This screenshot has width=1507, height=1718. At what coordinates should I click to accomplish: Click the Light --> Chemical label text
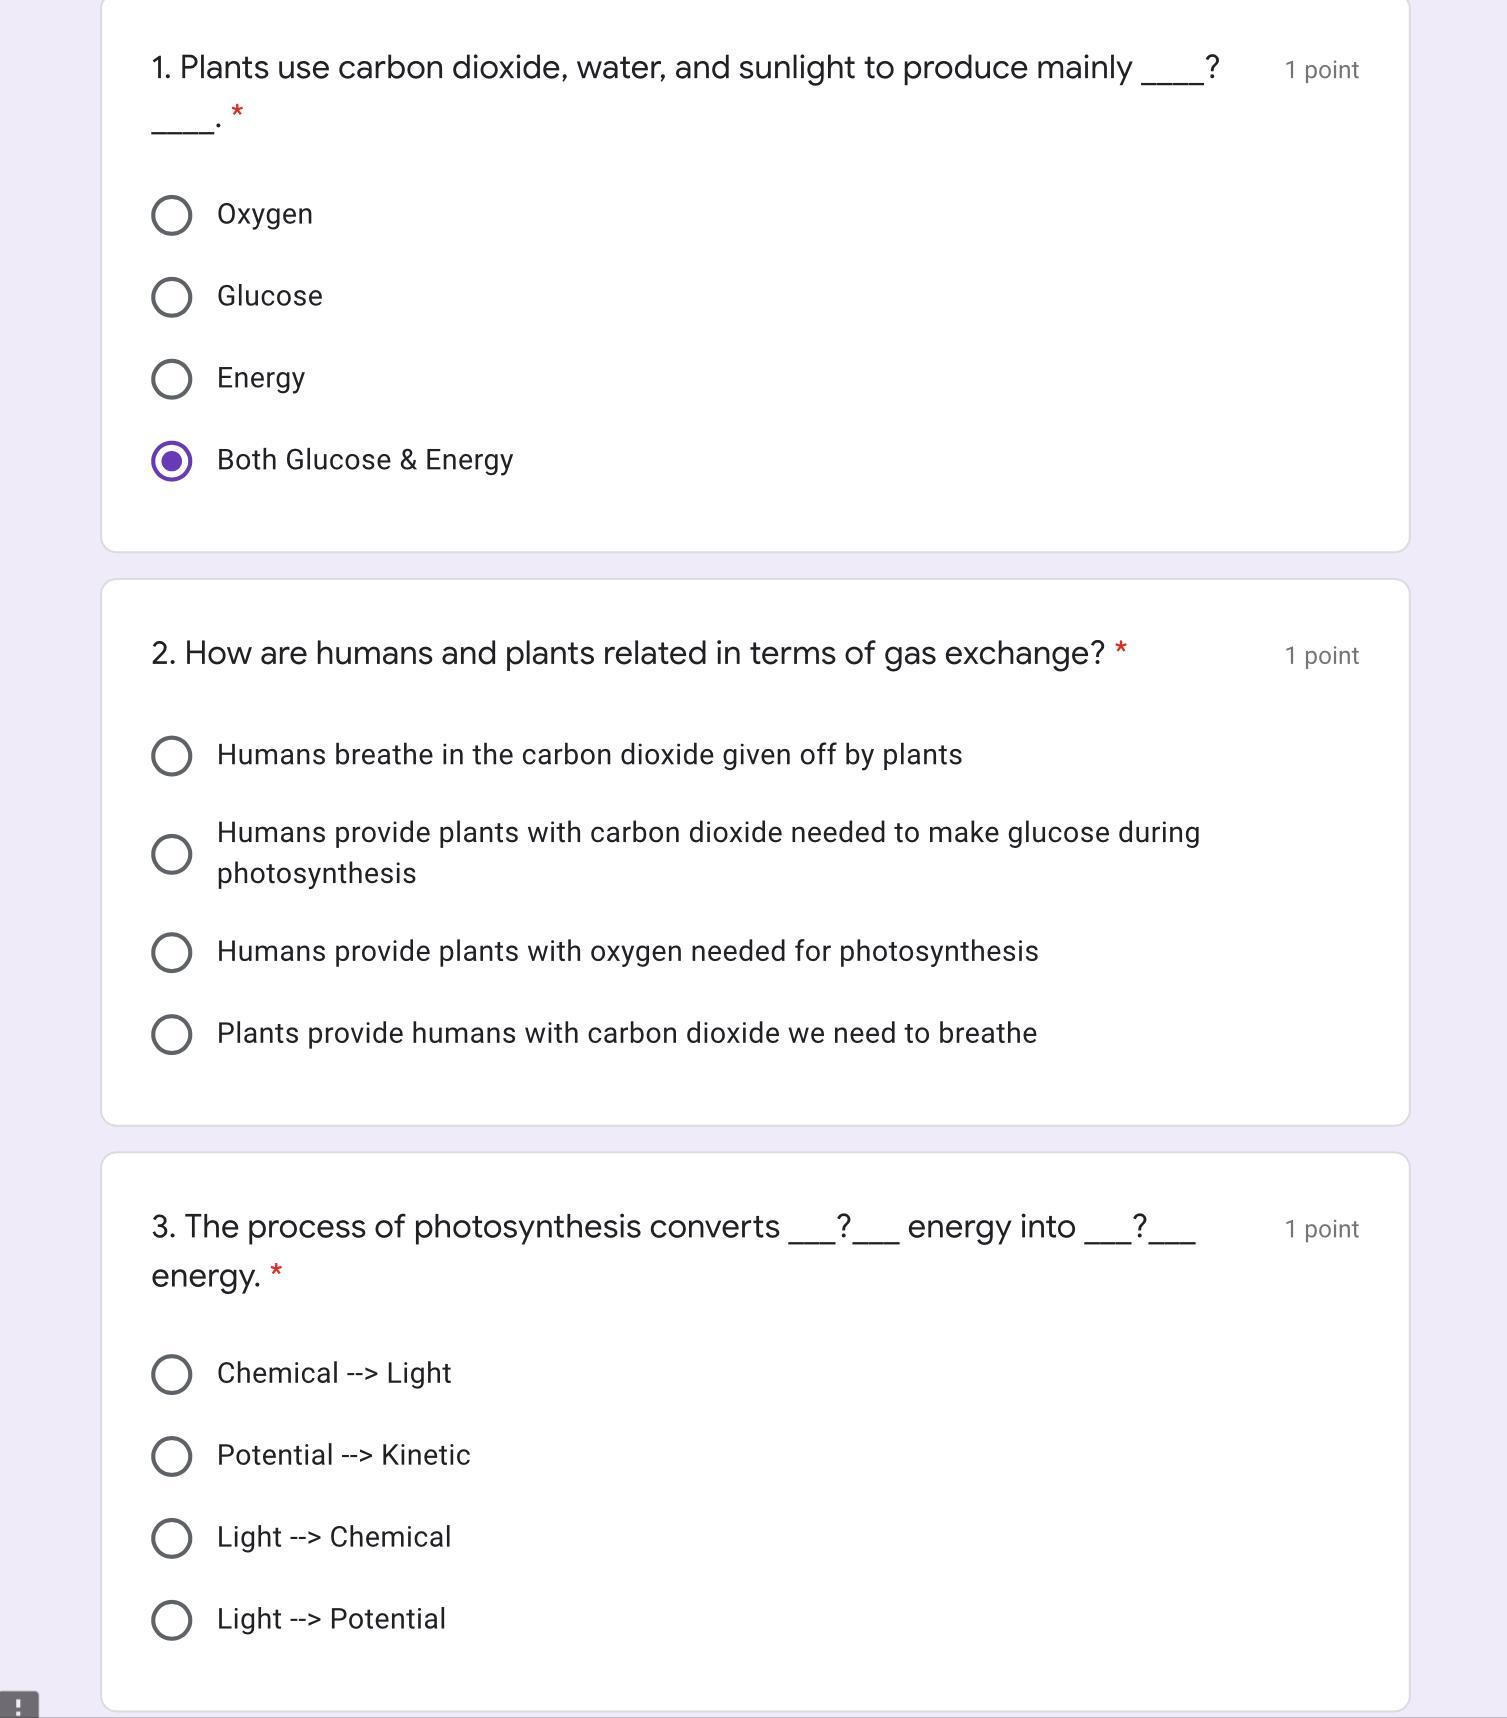pyautogui.click(x=334, y=1538)
